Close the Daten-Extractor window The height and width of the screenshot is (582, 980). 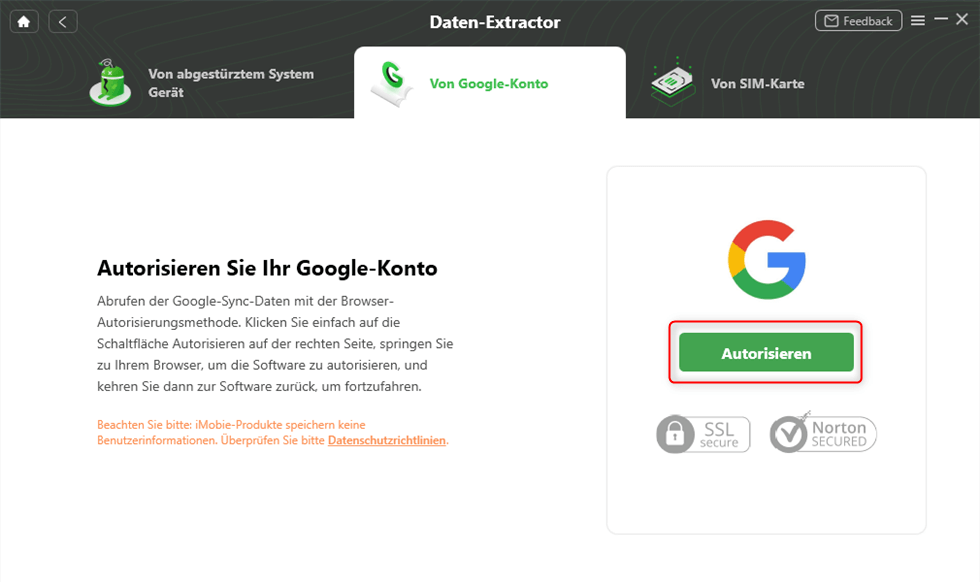coord(962,20)
